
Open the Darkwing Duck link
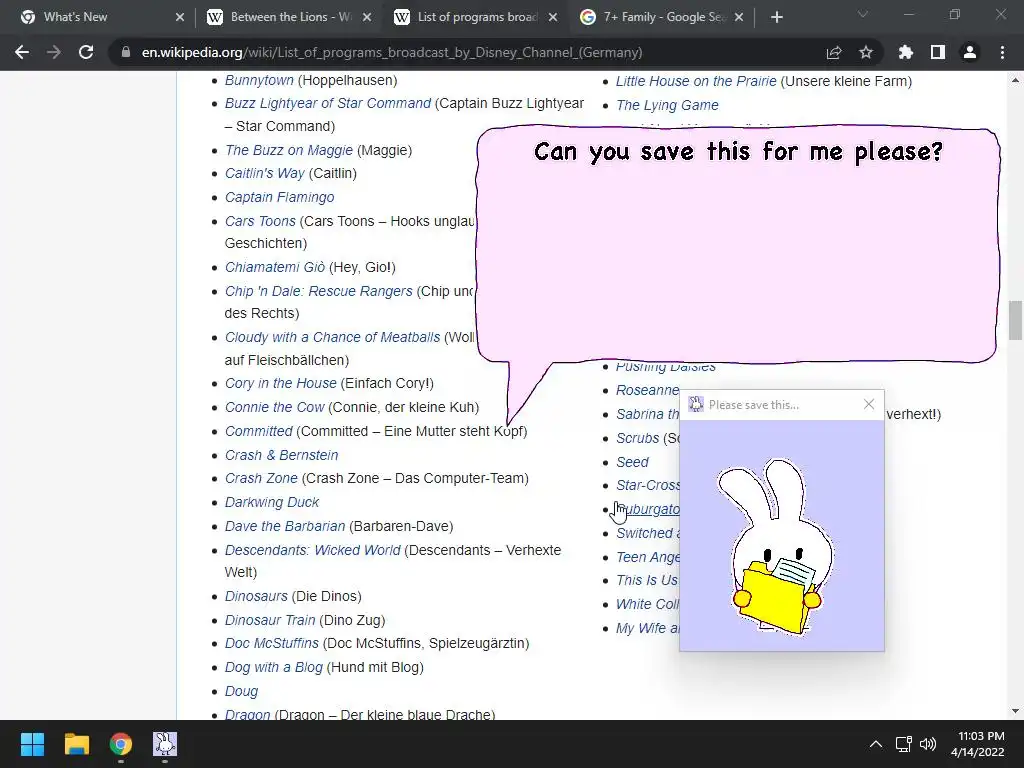[272, 502]
